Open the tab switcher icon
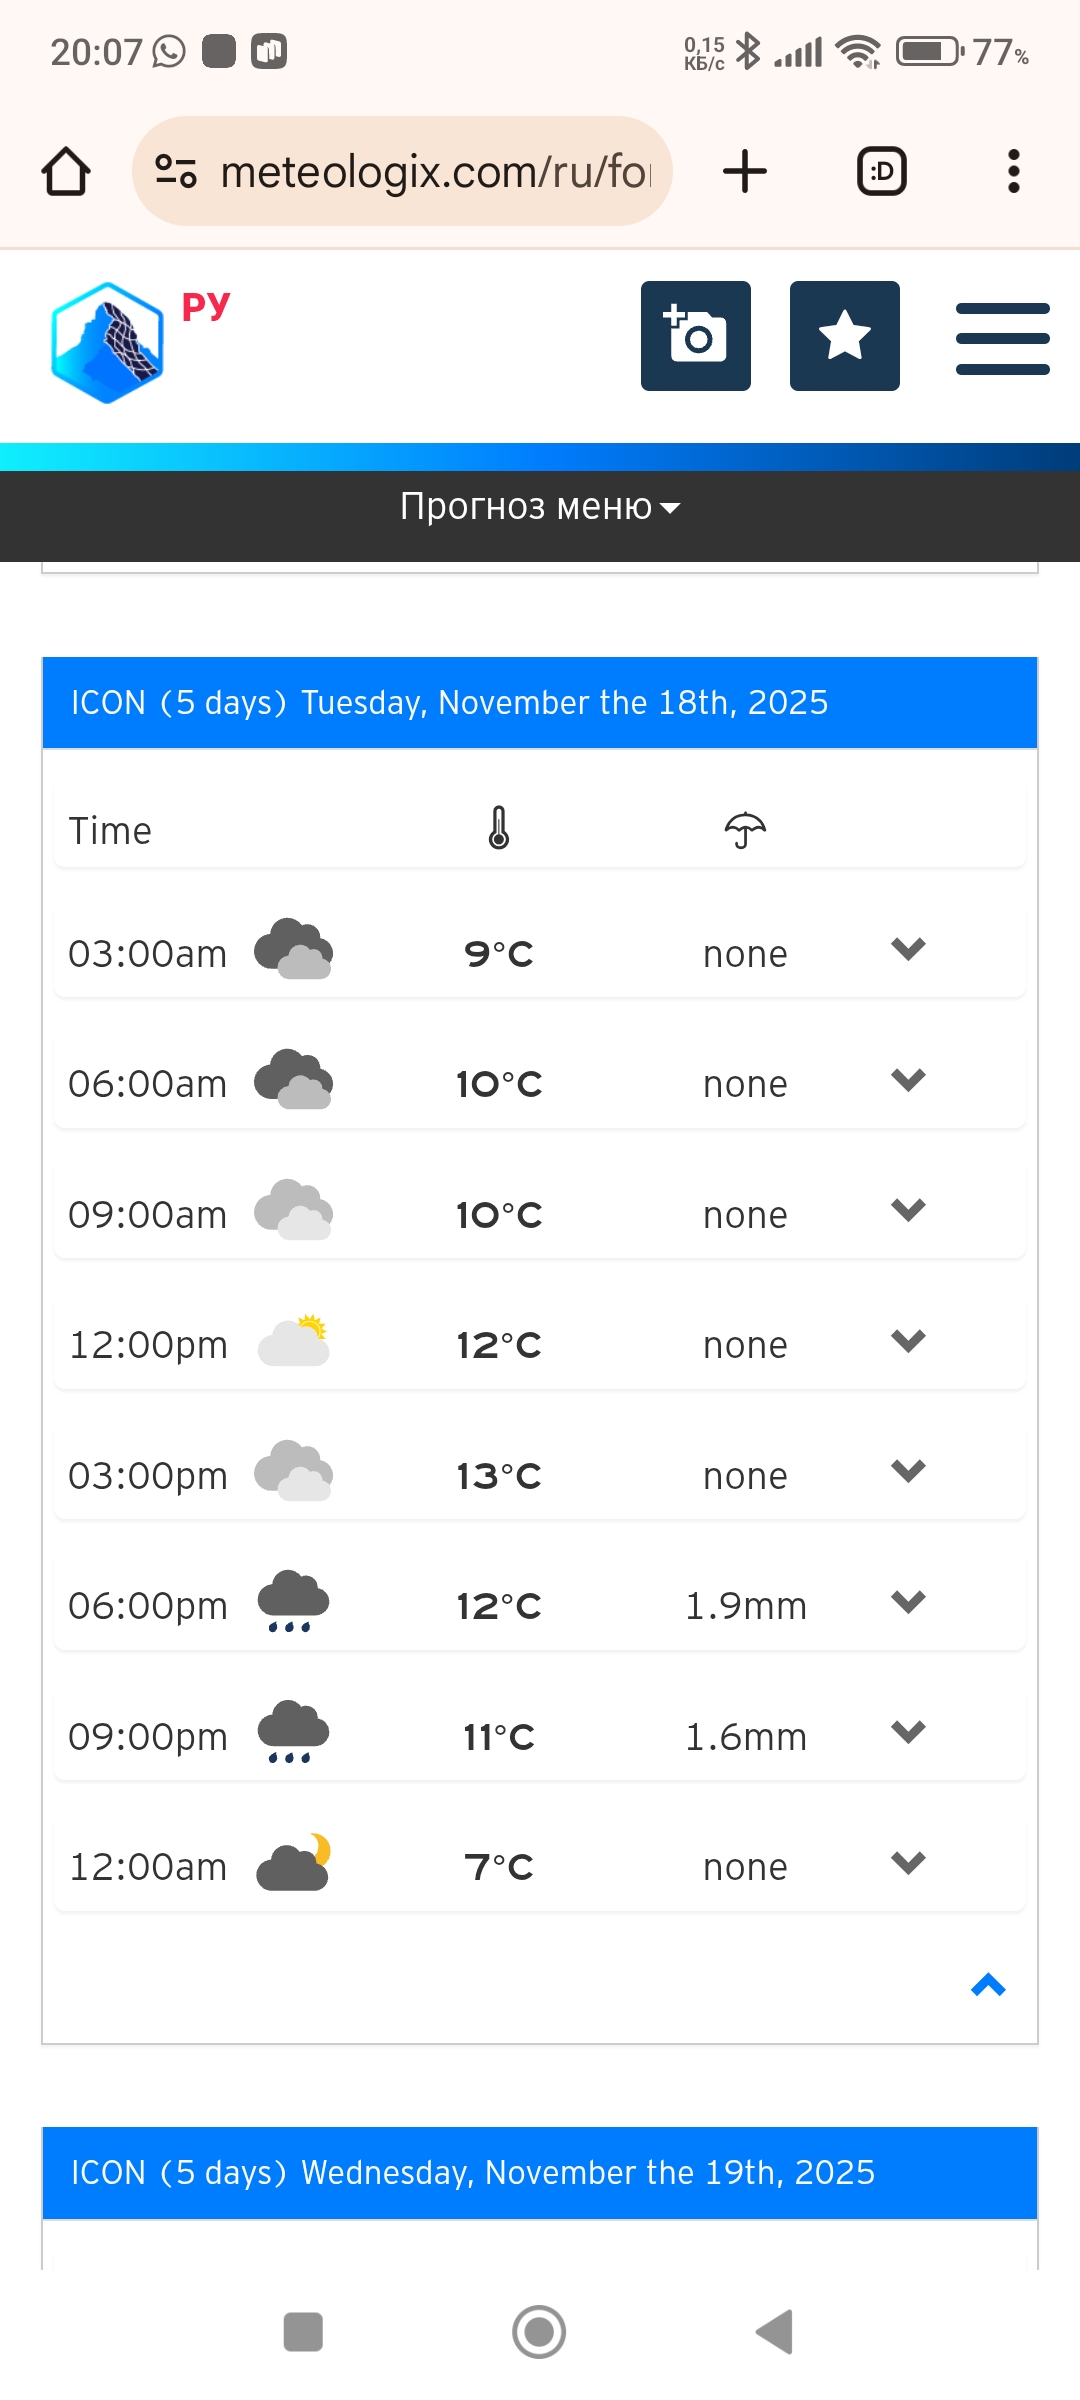 point(882,171)
